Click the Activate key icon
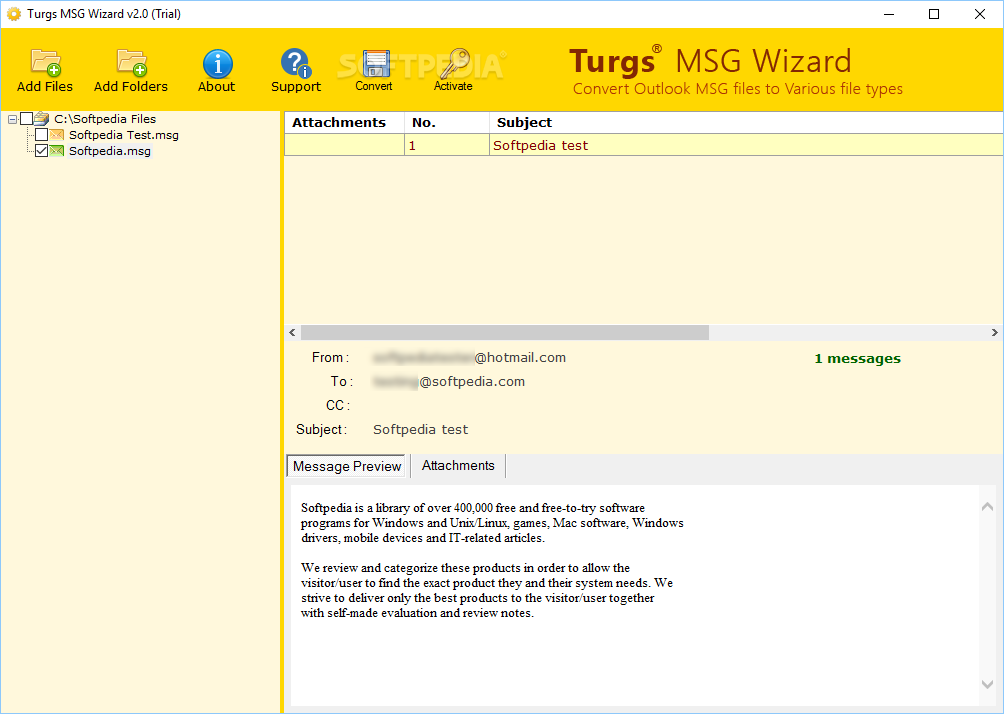The width and height of the screenshot is (1004, 714). click(x=455, y=63)
